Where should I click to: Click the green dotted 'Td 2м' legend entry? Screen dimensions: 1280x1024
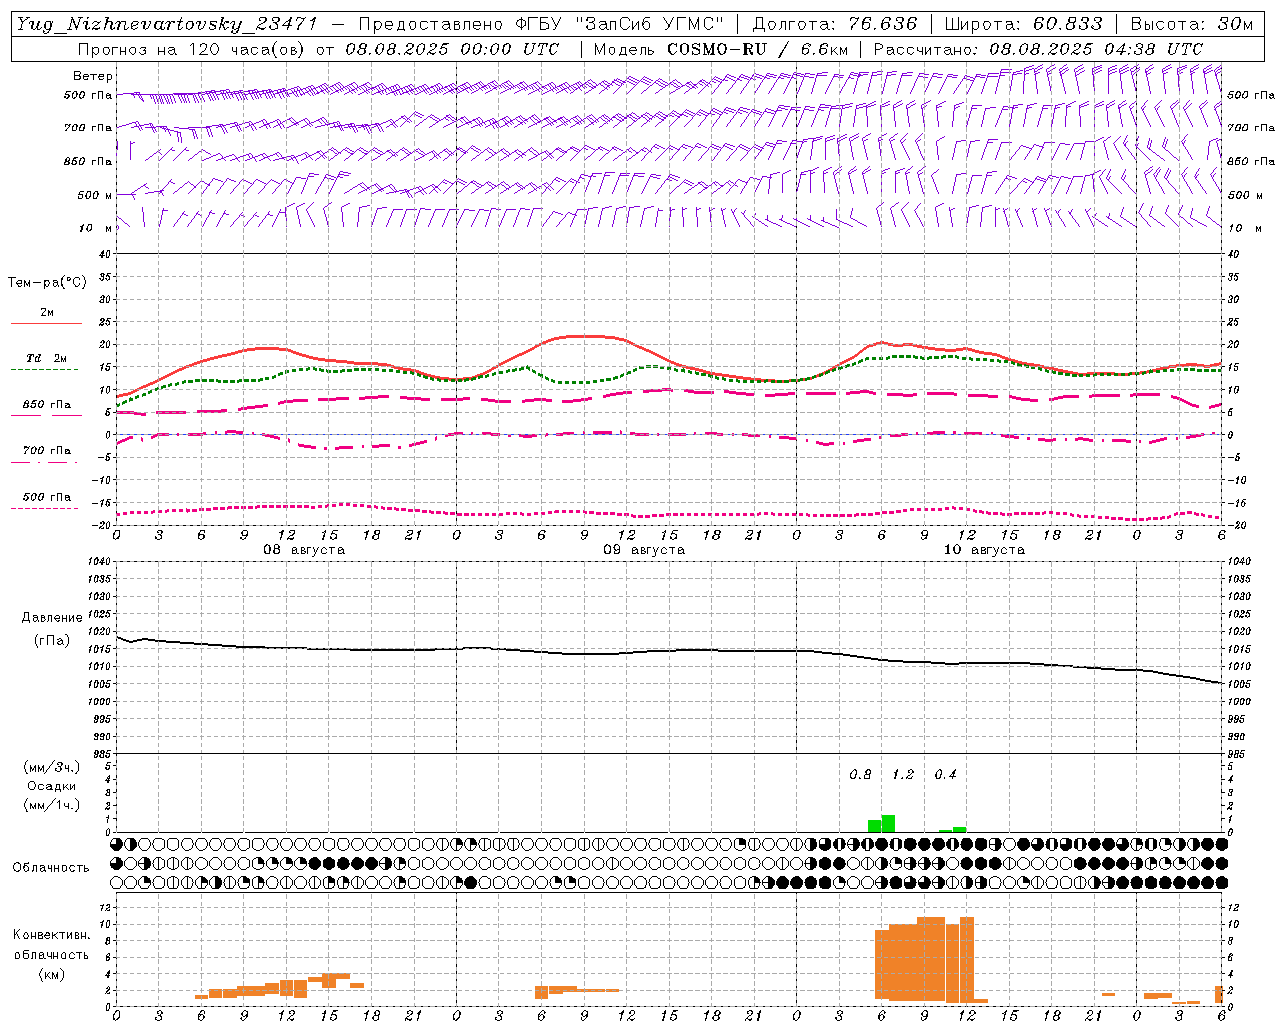(47, 358)
